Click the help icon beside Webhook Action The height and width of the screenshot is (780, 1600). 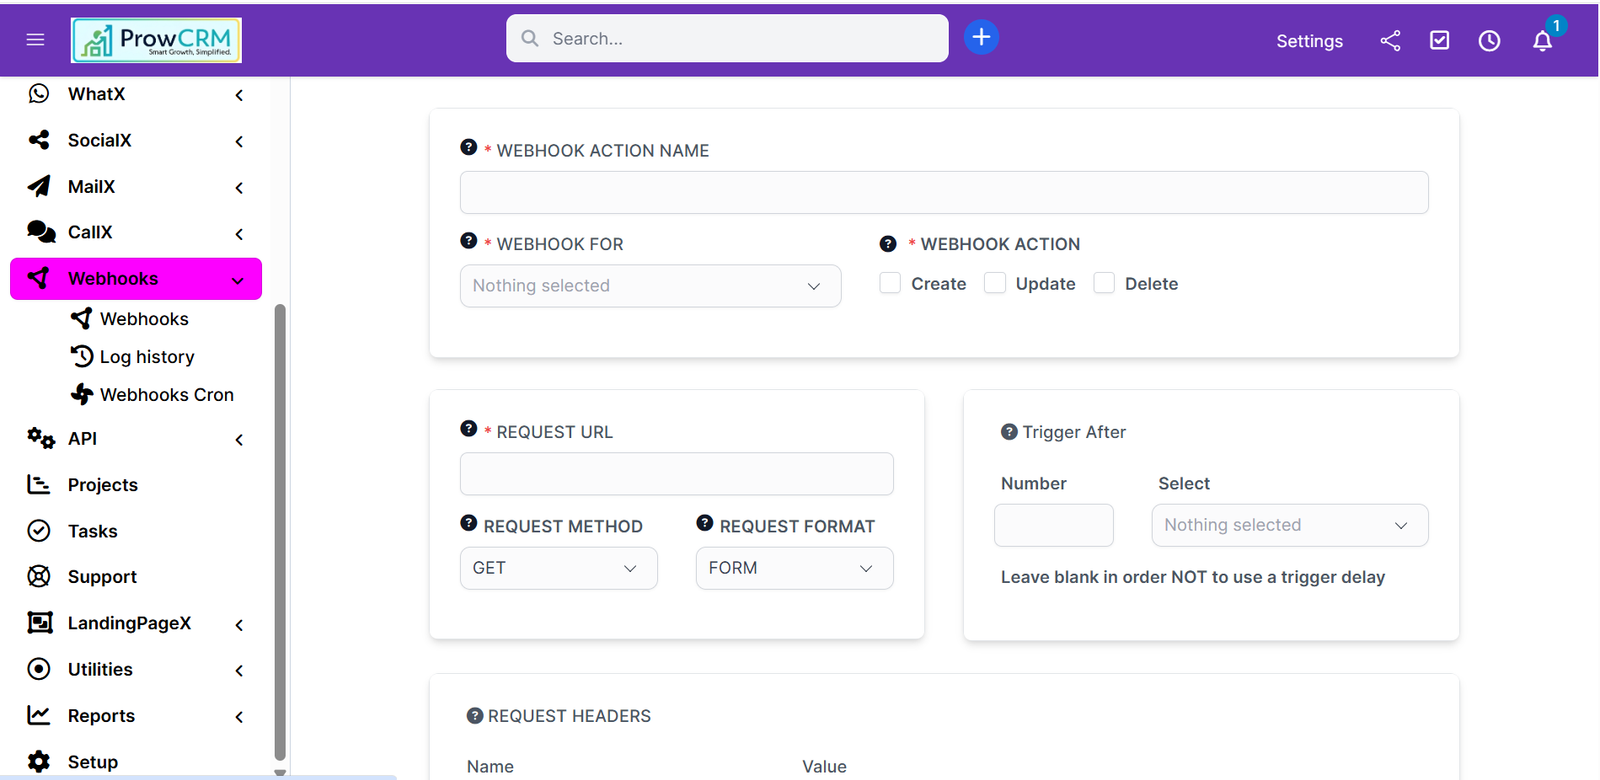coord(888,244)
